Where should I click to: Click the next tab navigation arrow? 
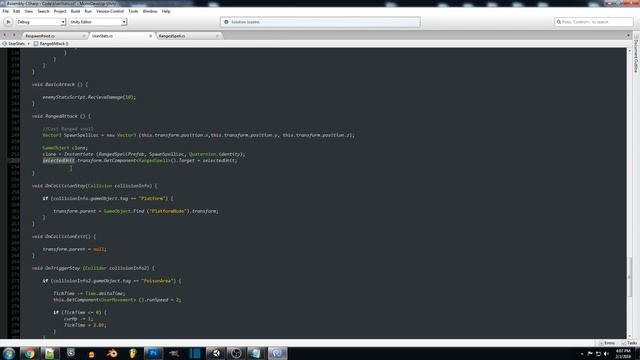point(14,36)
